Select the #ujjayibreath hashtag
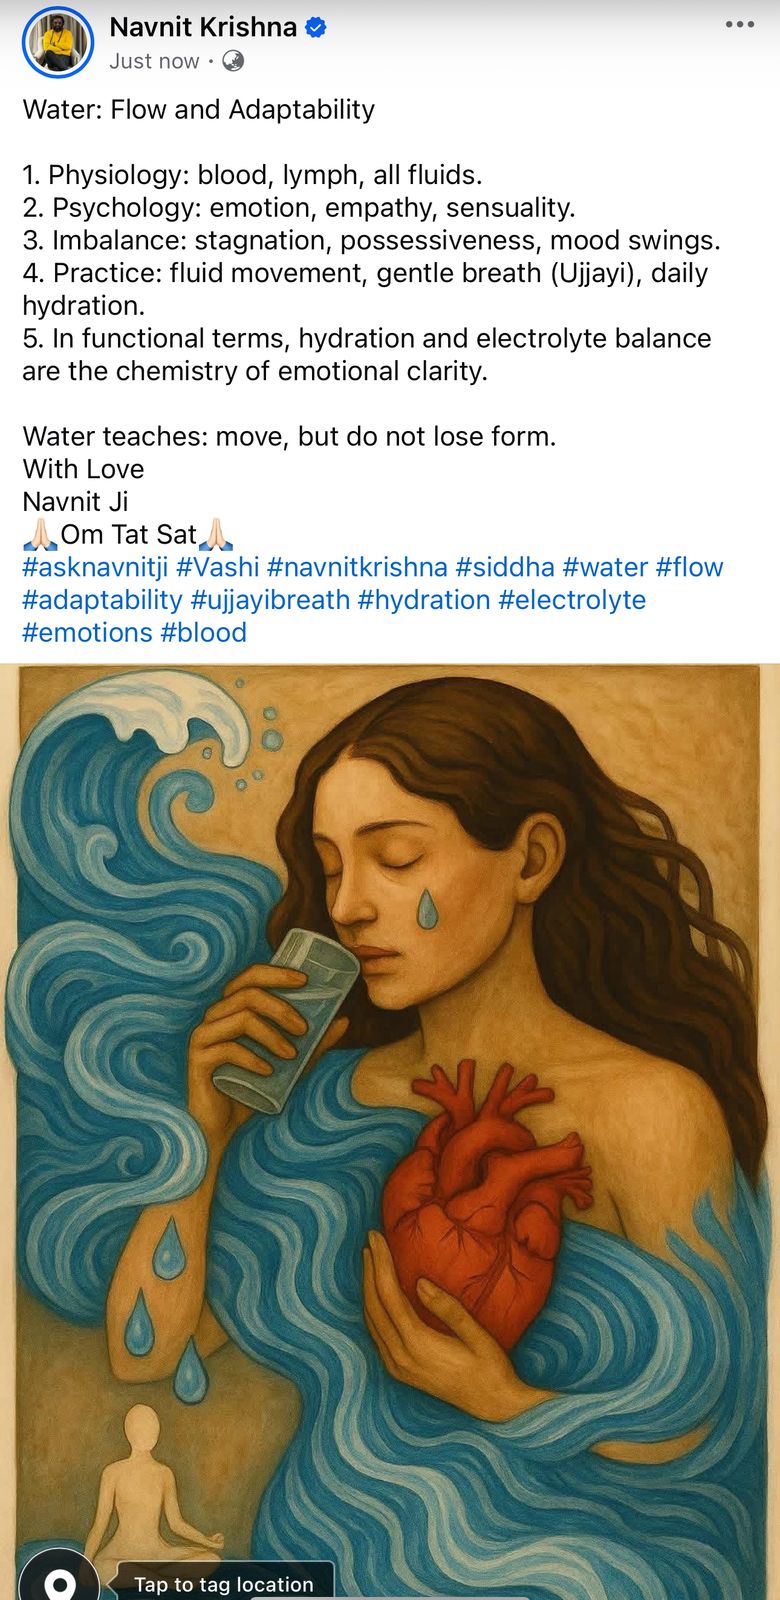 pyautogui.click(x=270, y=600)
